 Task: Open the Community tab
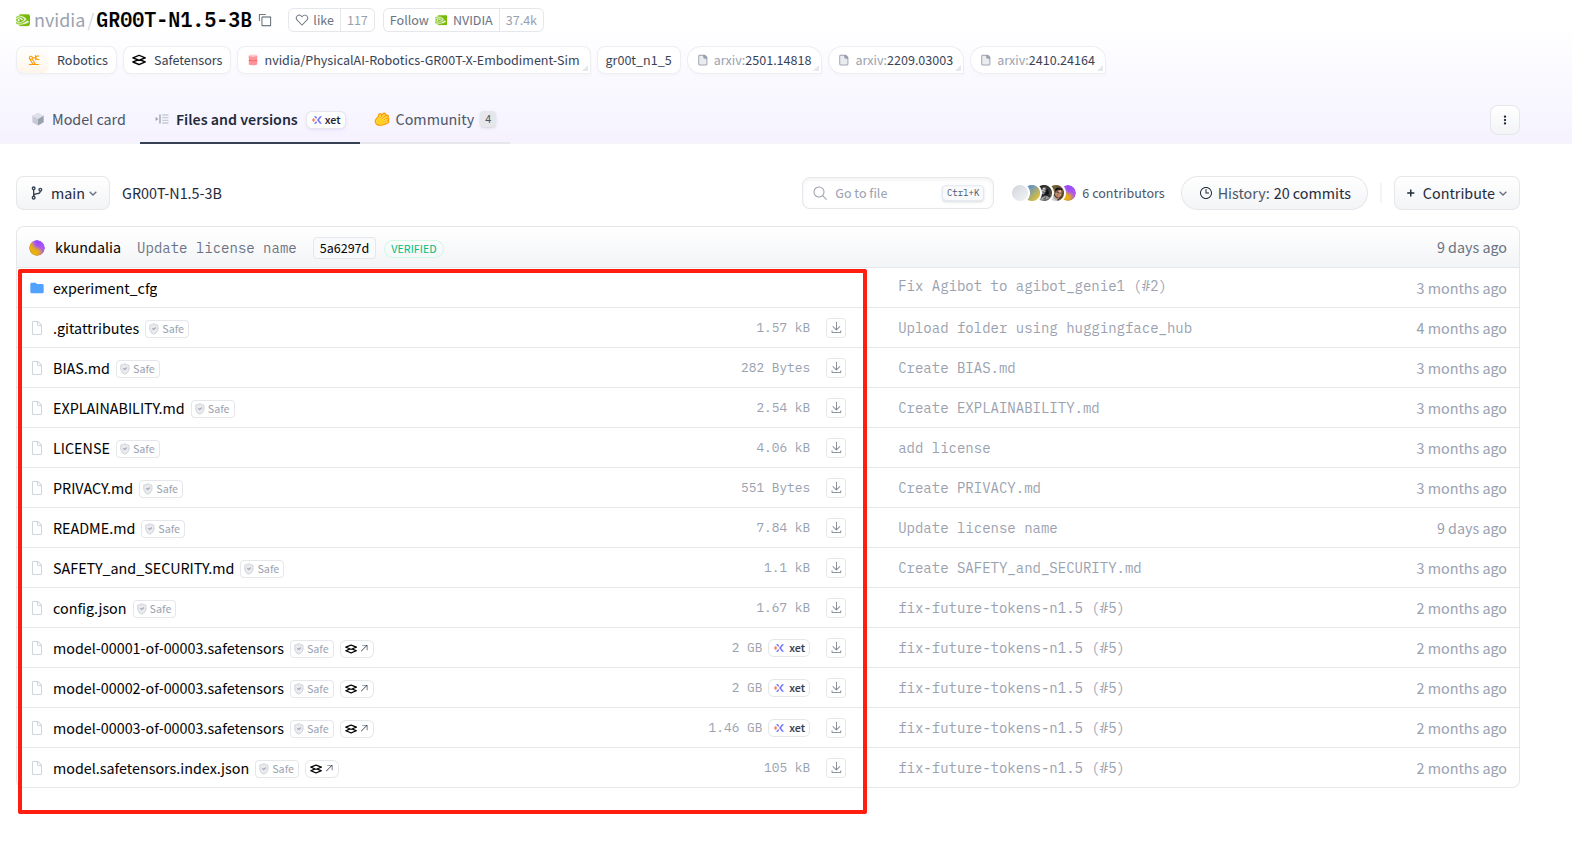tap(435, 119)
